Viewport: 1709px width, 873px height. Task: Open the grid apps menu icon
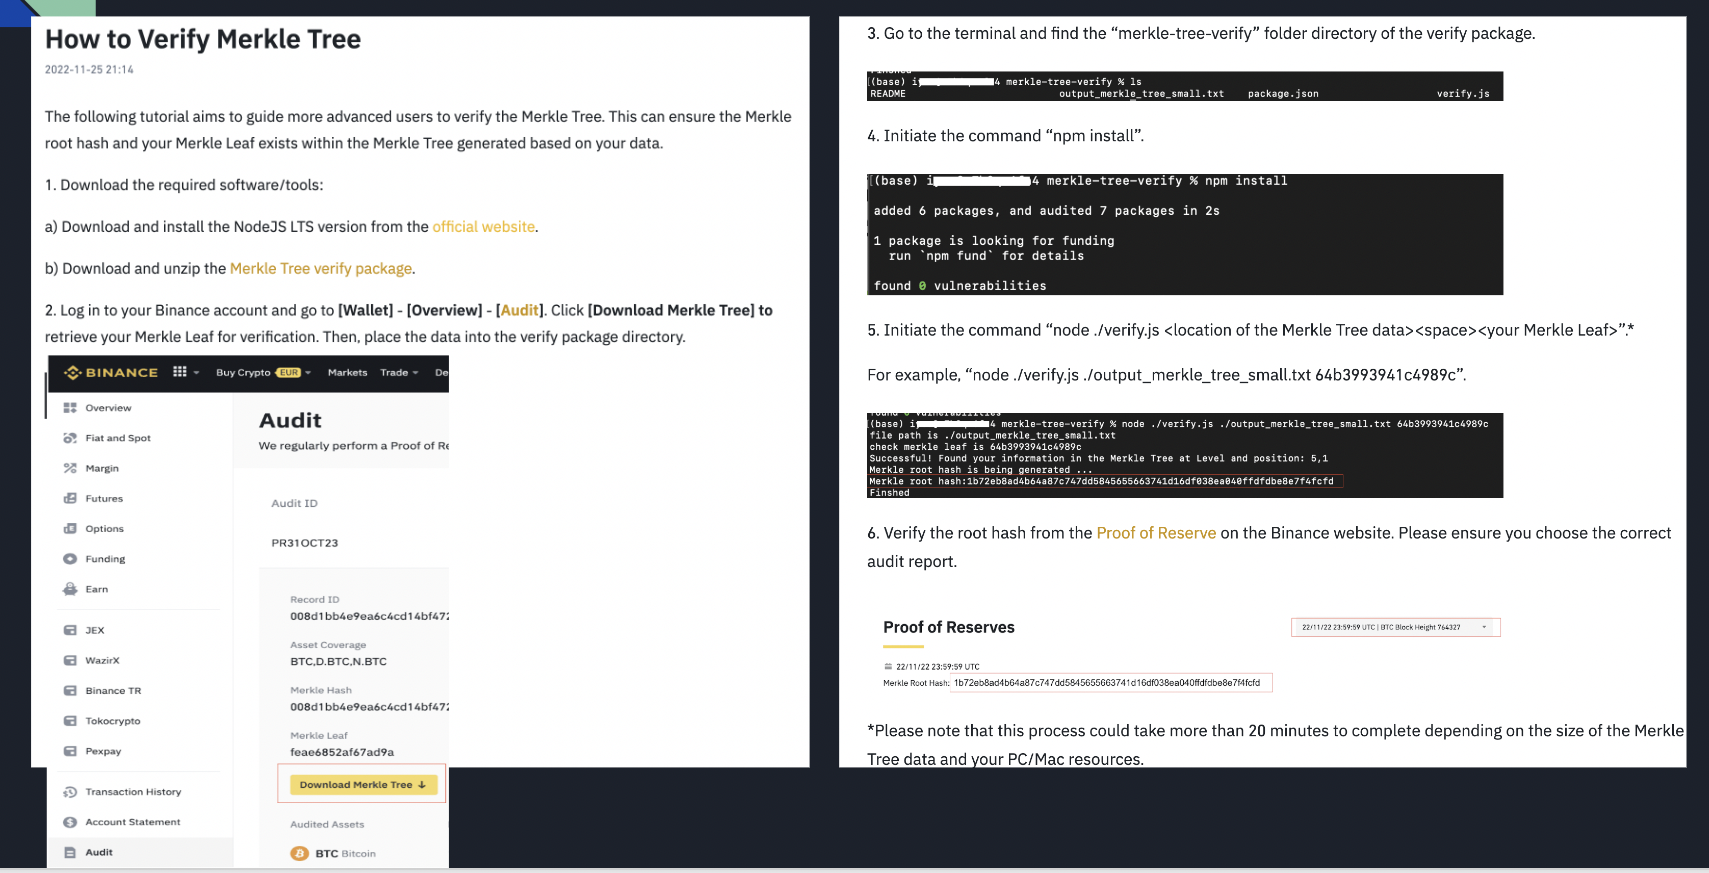pyautogui.click(x=180, y=372)
